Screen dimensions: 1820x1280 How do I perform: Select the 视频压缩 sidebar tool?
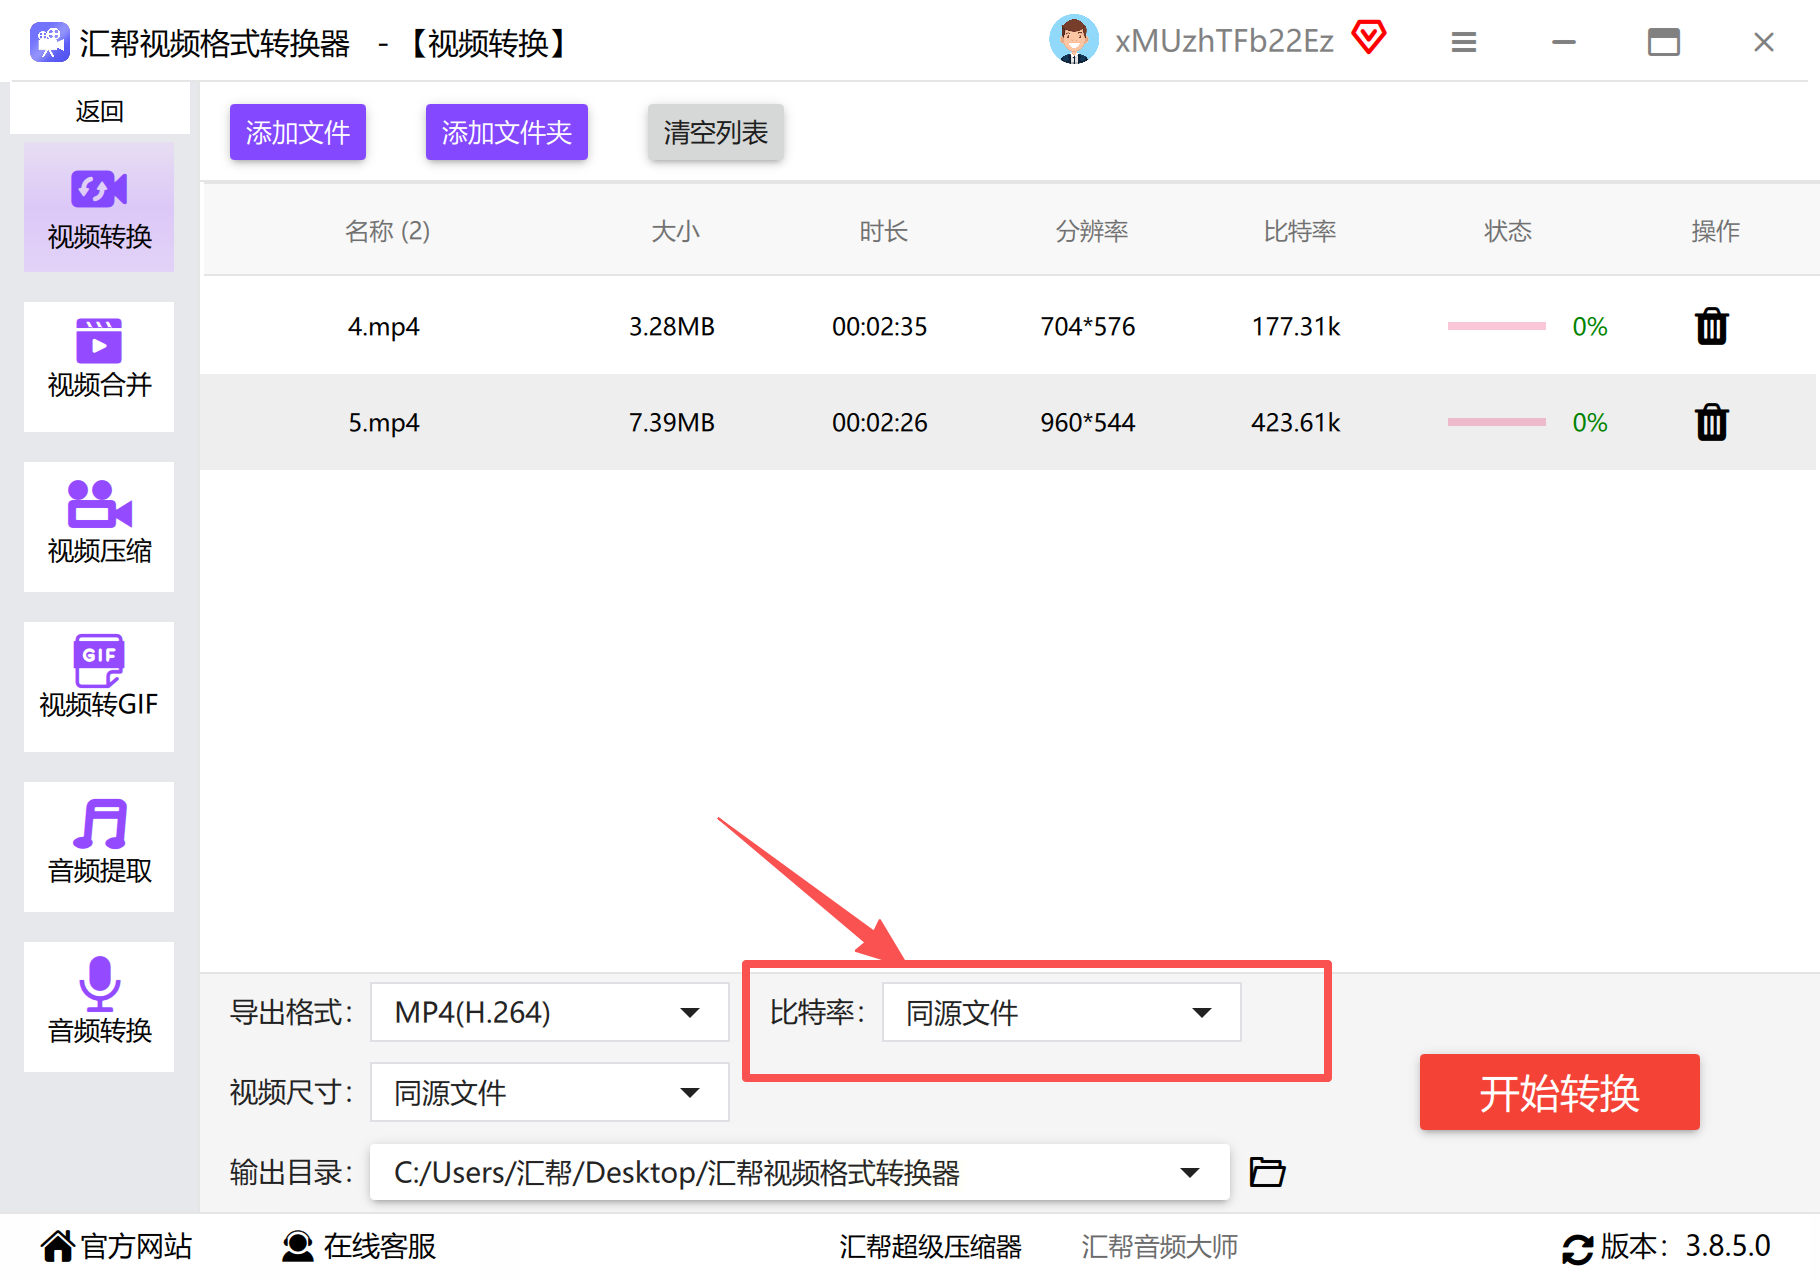99,526
